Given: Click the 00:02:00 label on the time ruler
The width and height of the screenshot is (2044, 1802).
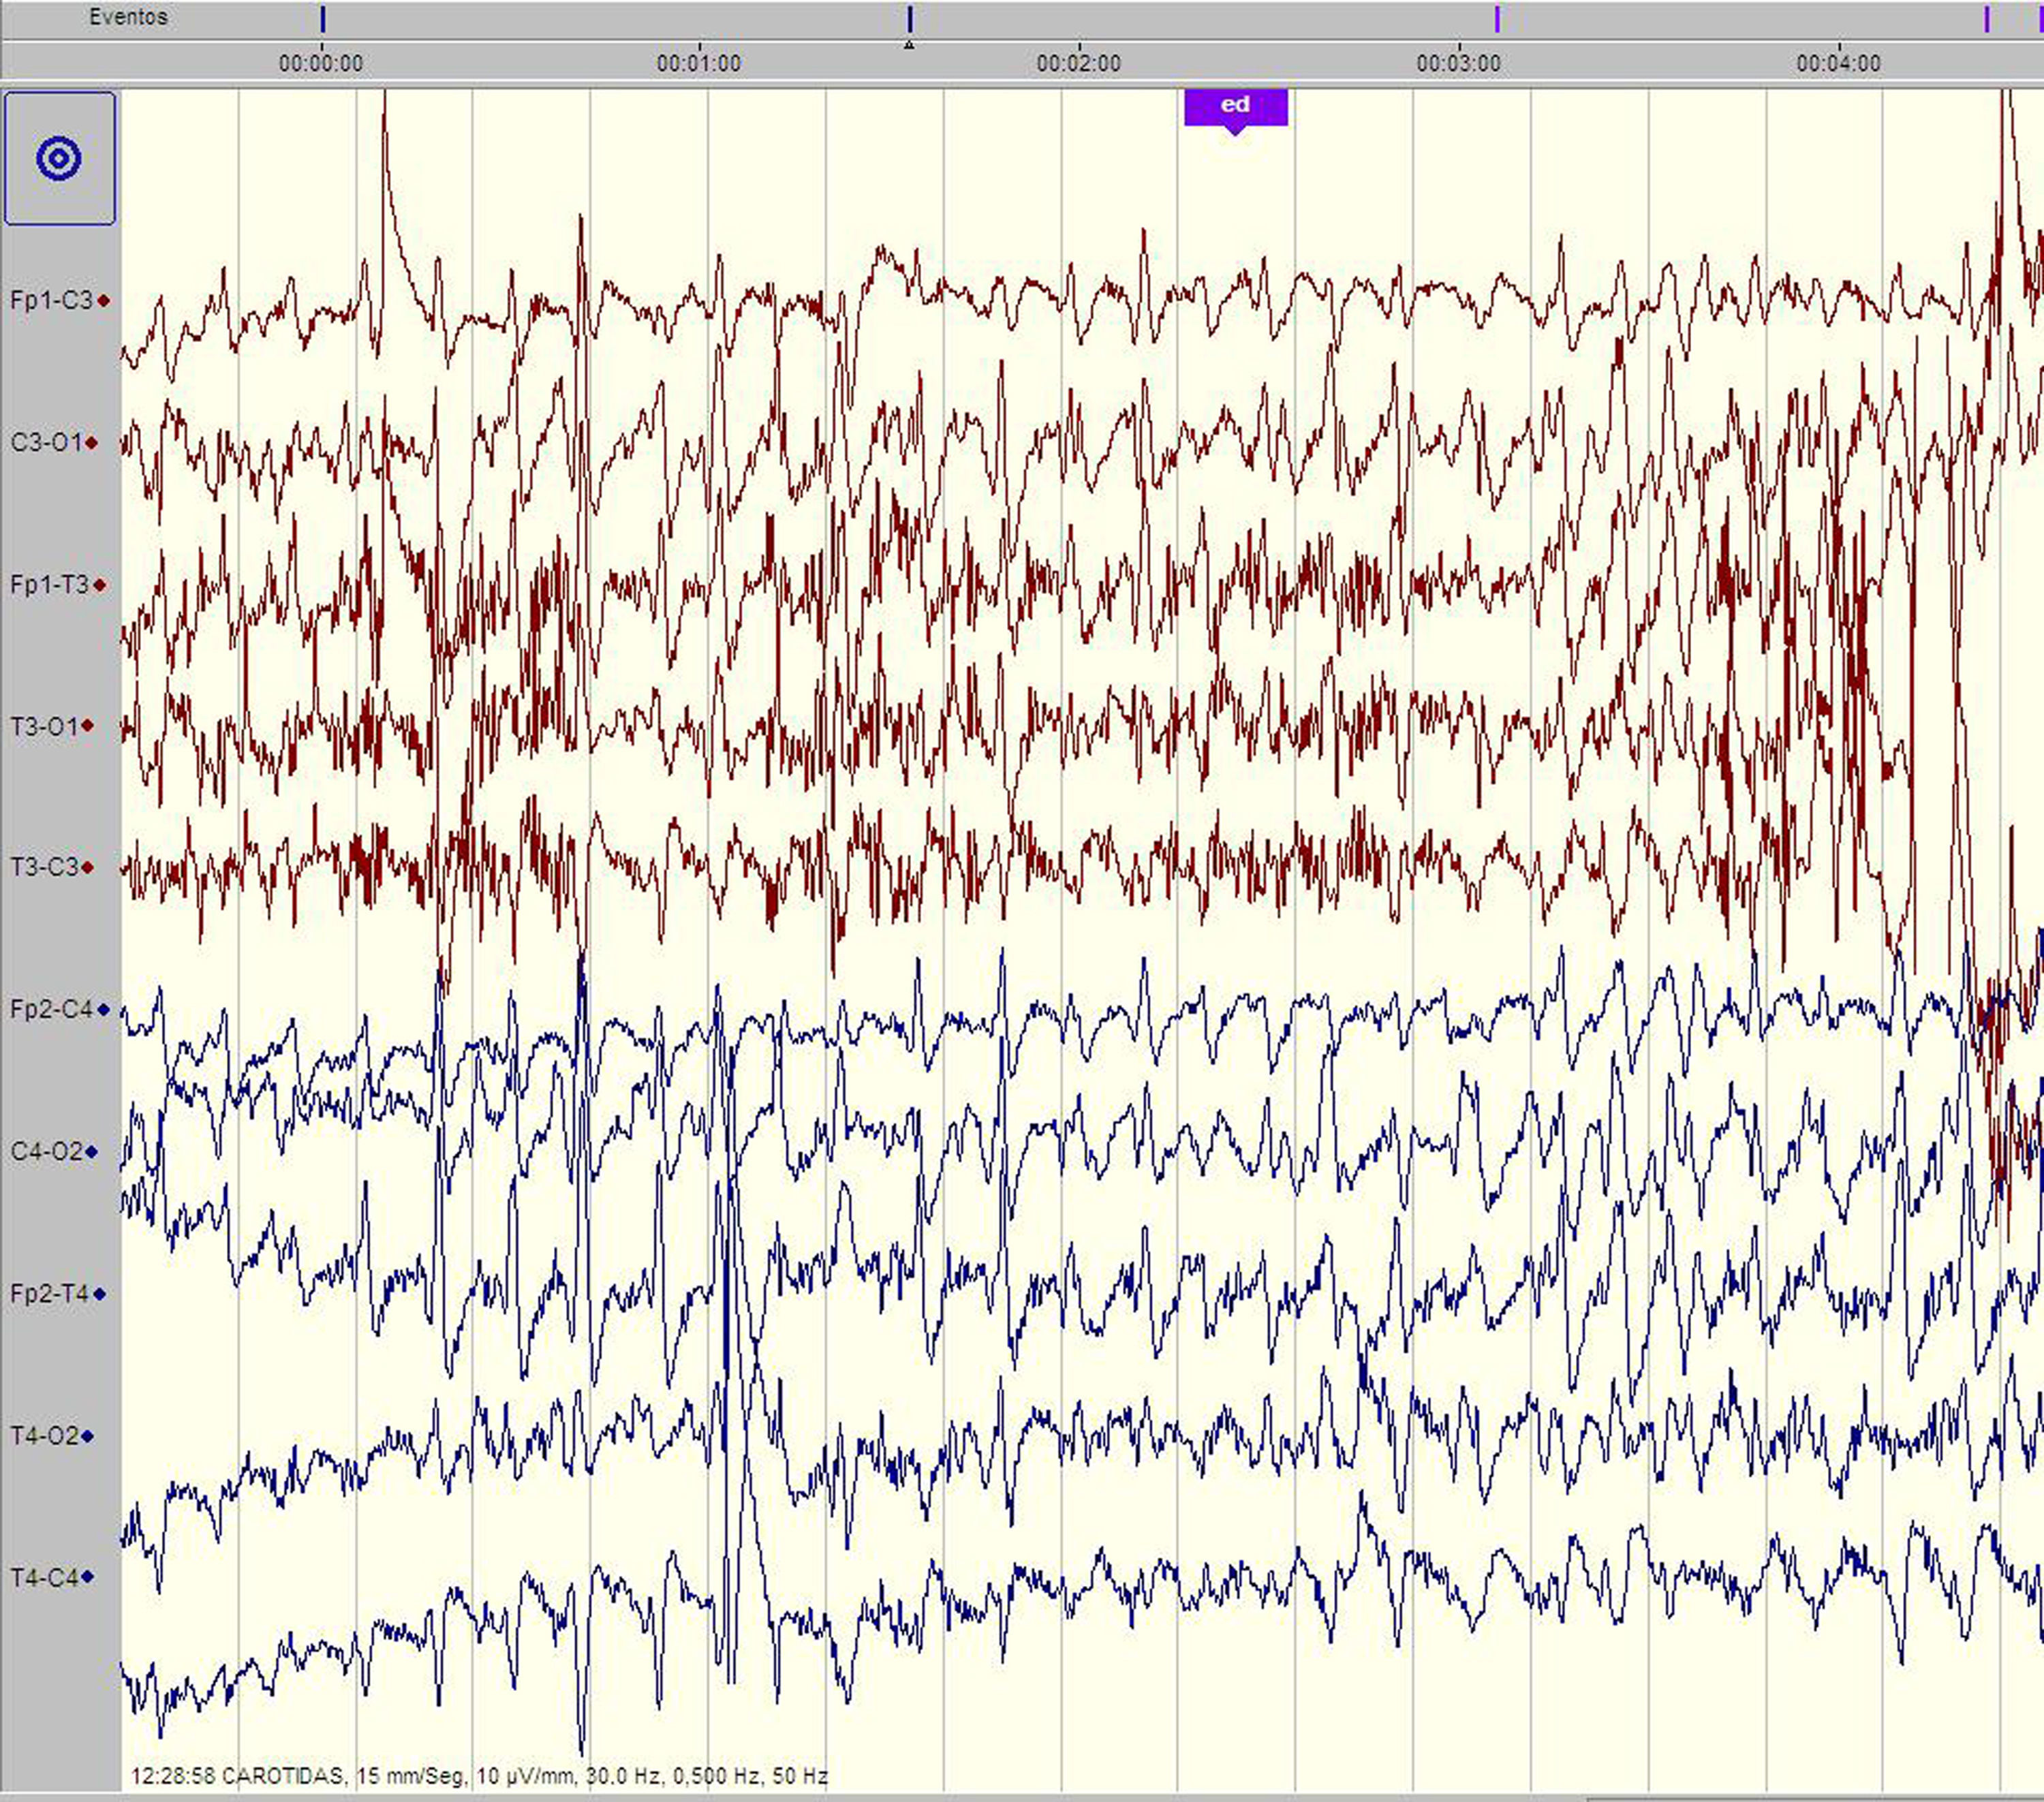Looking at the screenshot, I should pos(1080,63).
